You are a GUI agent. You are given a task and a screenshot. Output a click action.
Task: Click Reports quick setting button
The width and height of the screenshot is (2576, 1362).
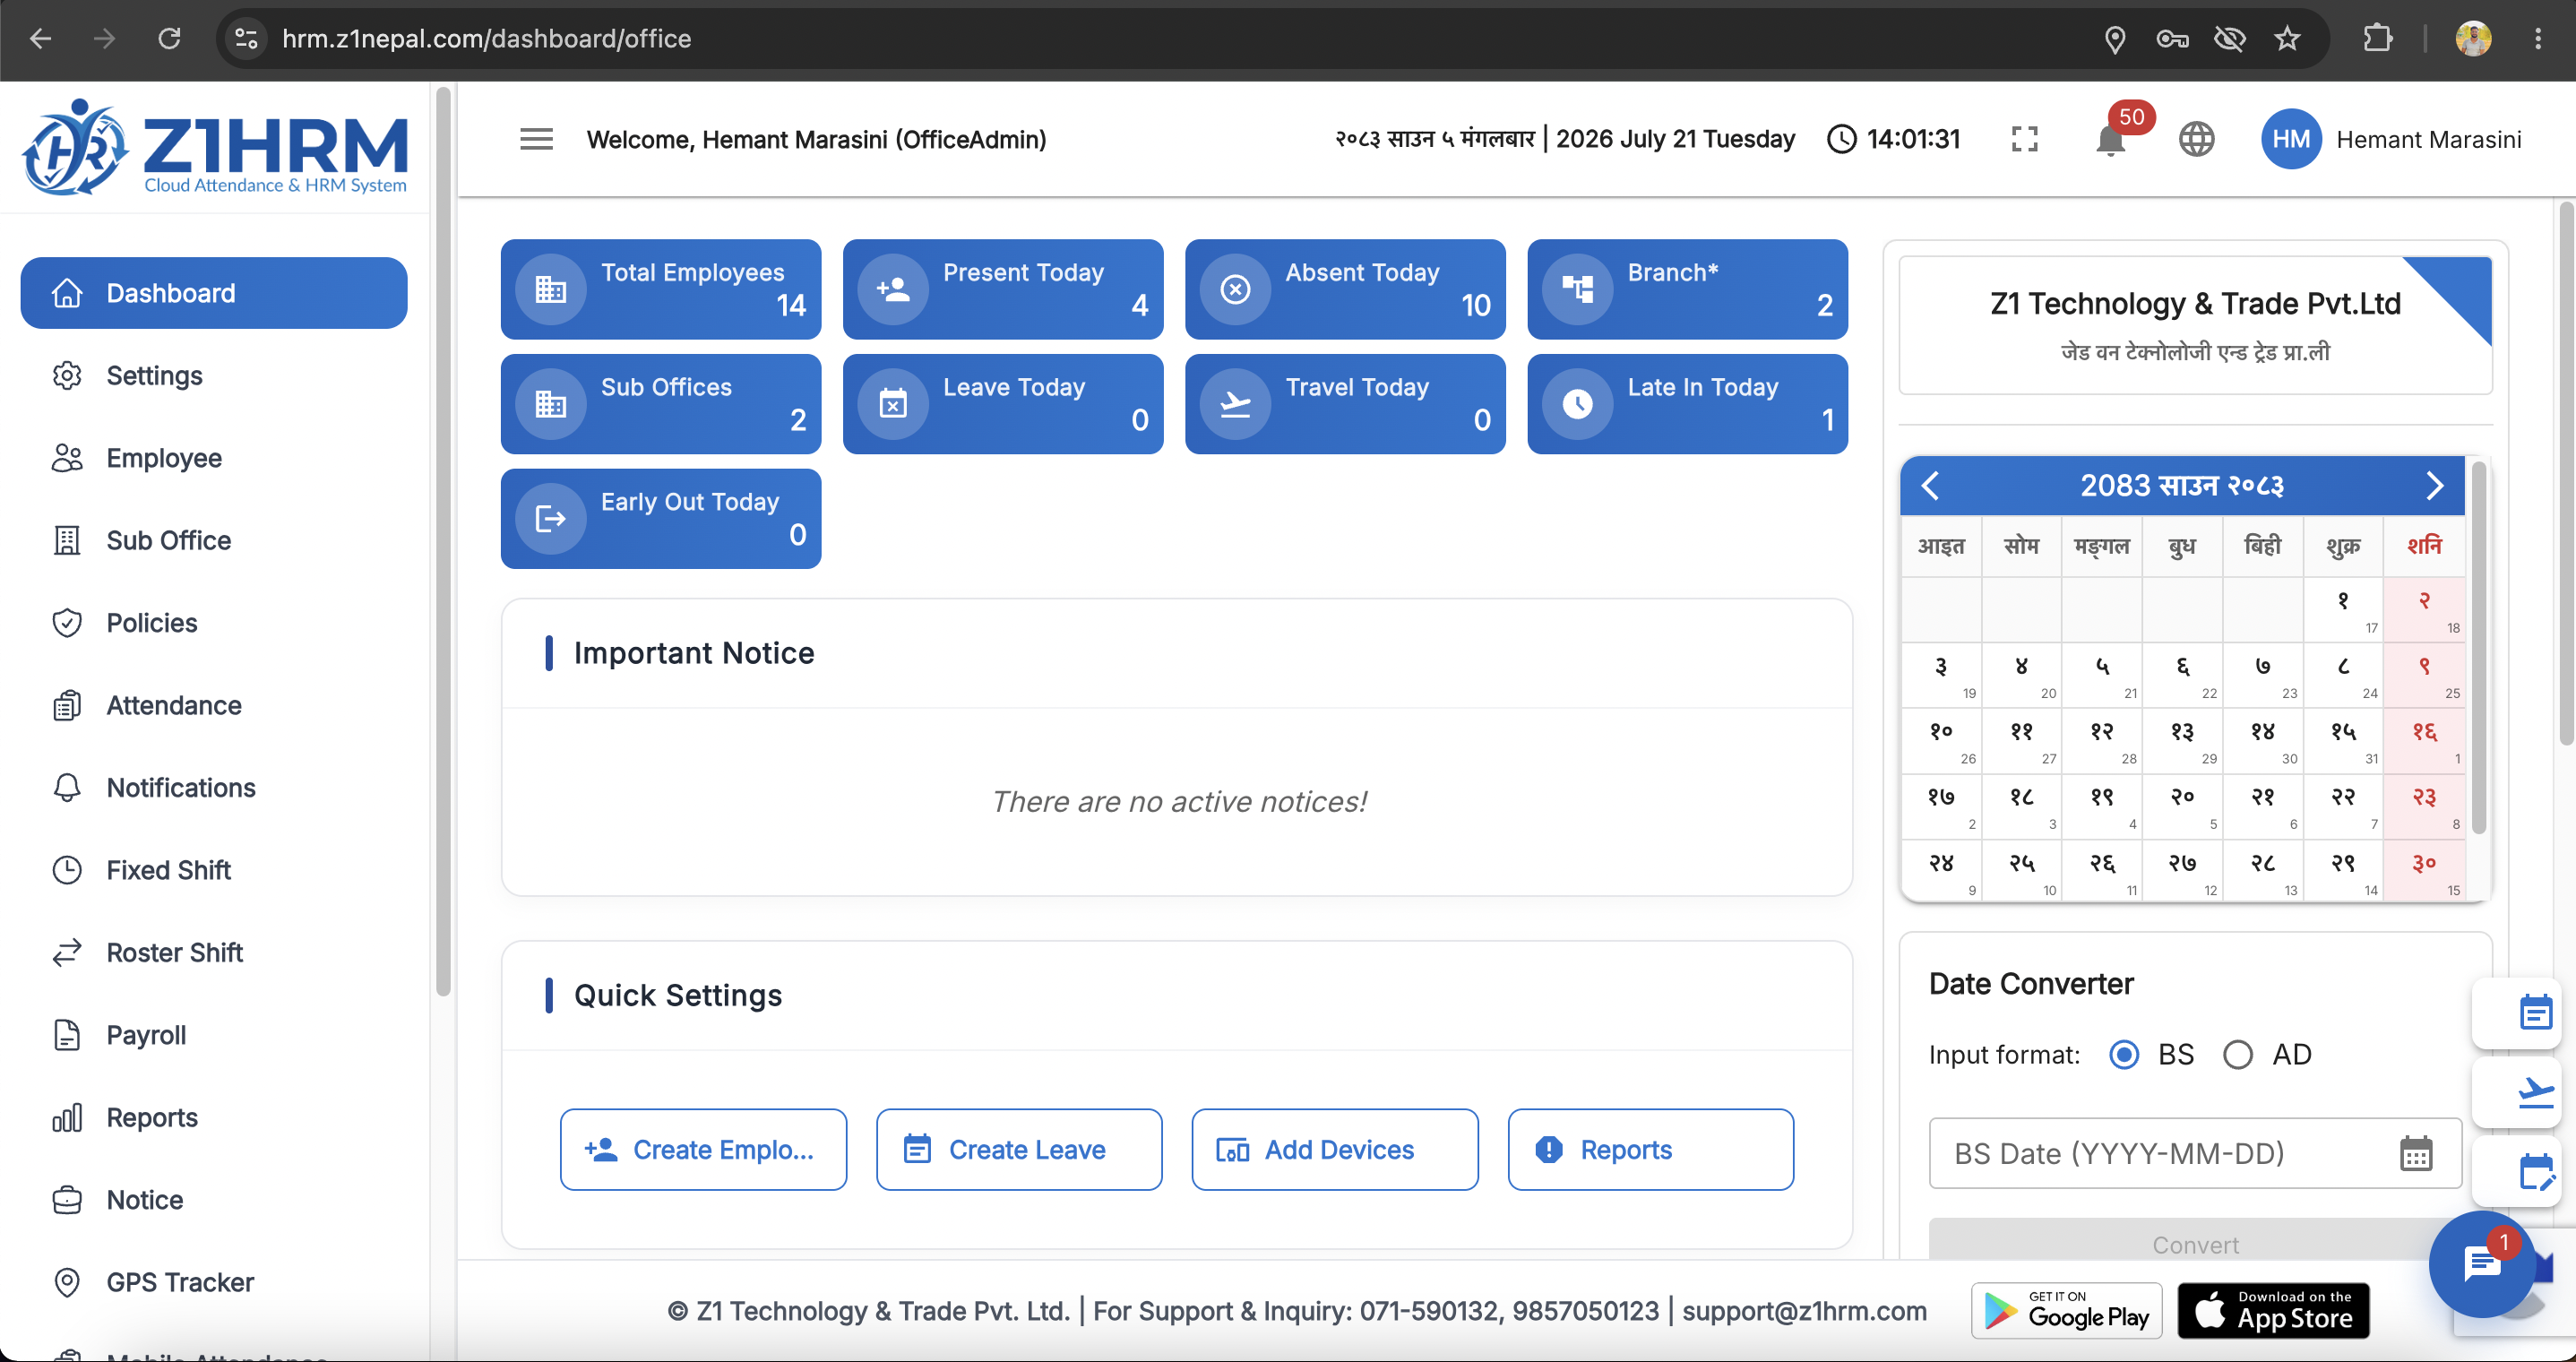point(1651,1150)
